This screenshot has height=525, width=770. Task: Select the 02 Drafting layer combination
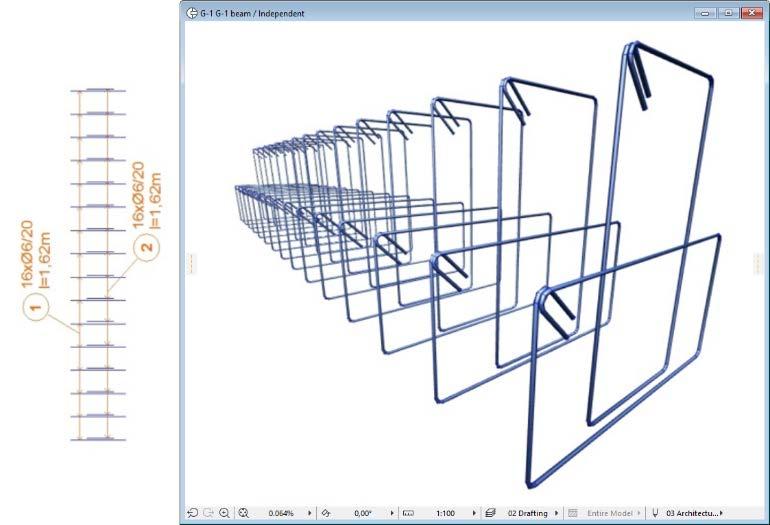pyautogui.click(x=527, y=513)
